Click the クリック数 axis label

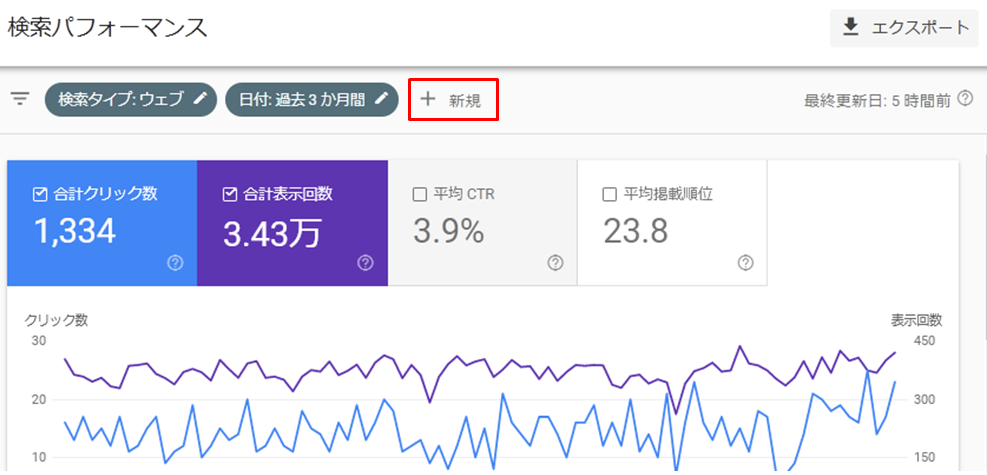click(x=56, y=320)
